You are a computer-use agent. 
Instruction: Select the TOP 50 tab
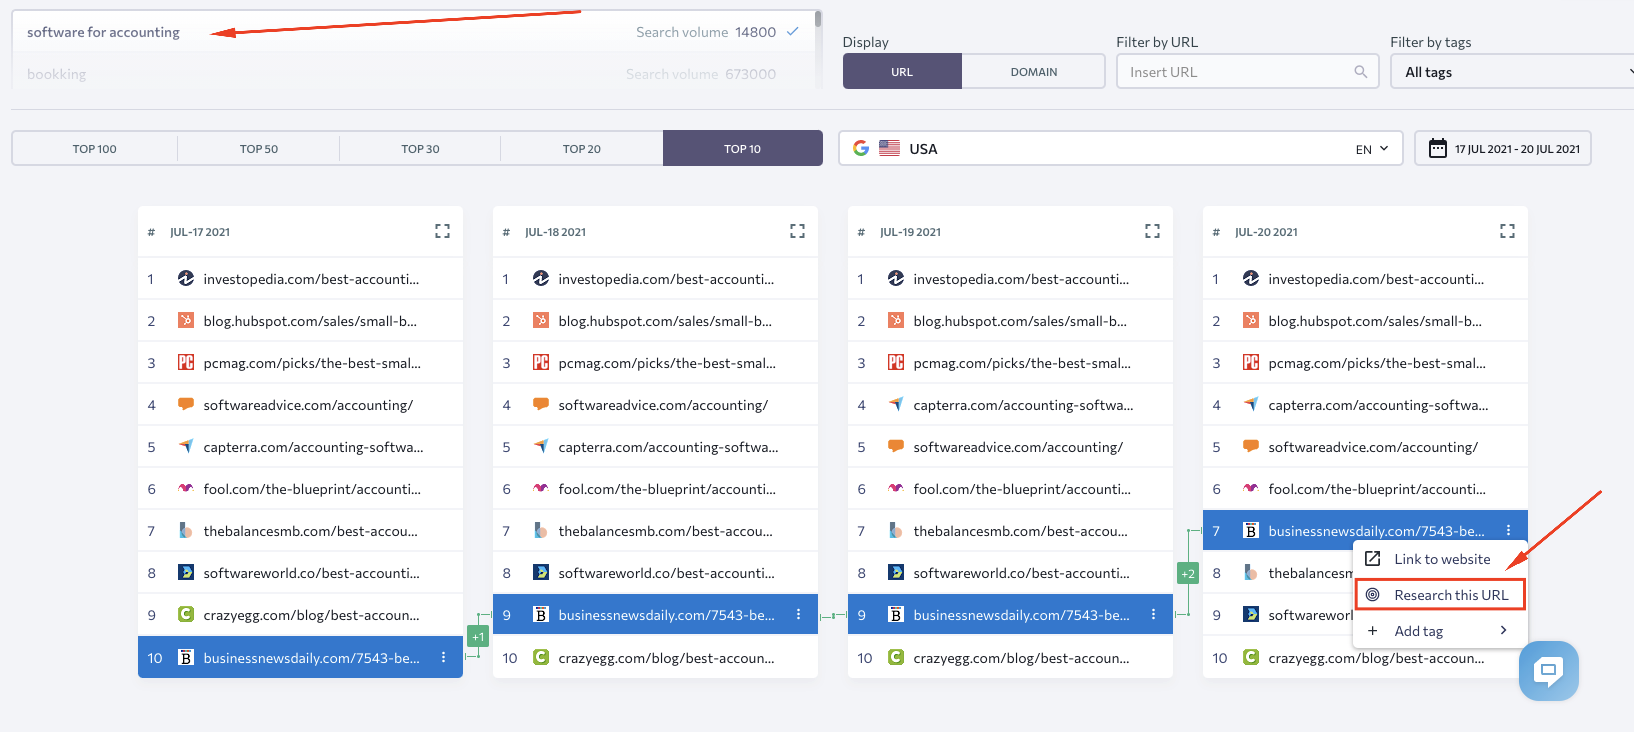pos(259,148)
